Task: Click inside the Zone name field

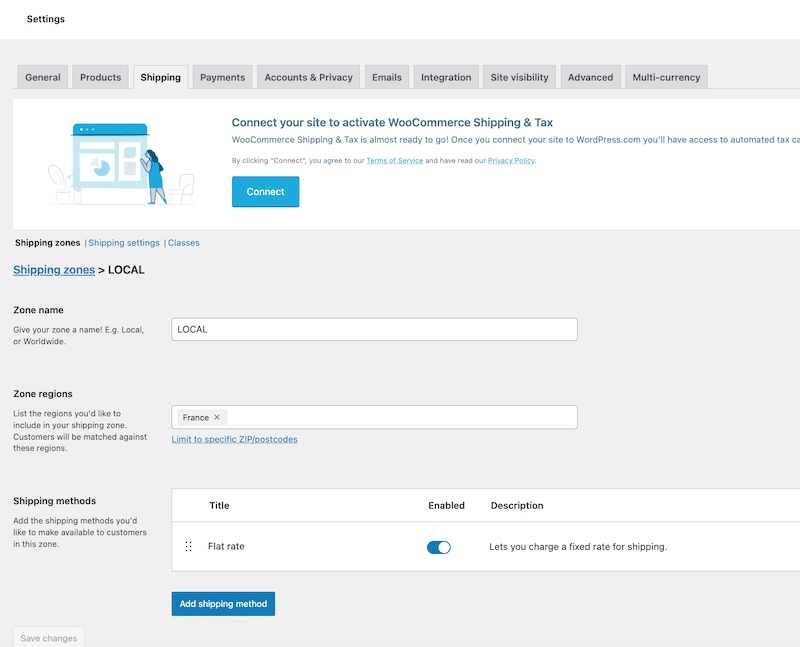Action: (x=374, y=329)
